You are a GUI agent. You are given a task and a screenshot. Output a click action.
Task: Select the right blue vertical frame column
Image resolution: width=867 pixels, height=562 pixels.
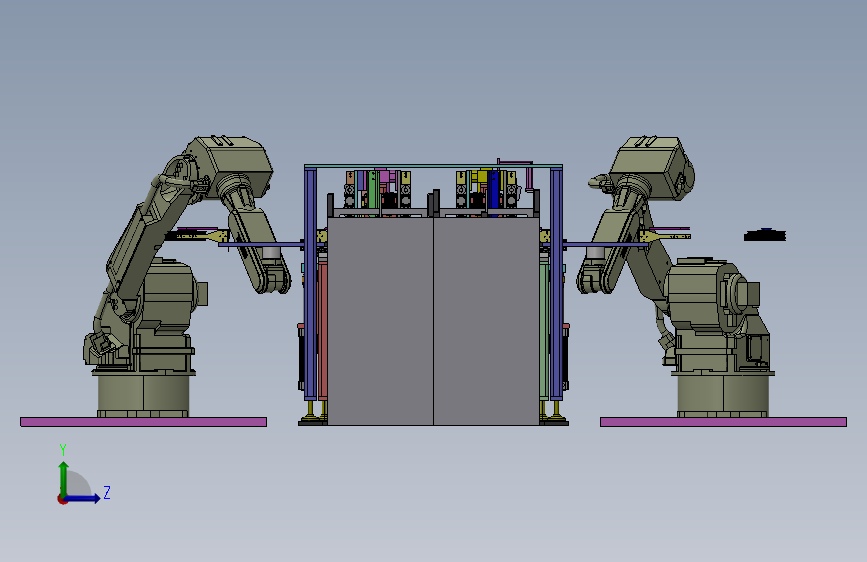pos(556,284)
